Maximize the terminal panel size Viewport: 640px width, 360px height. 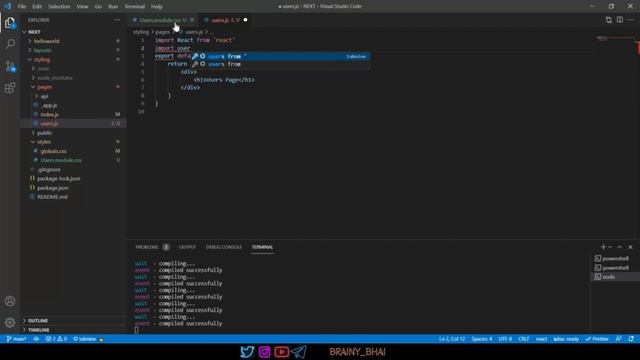(620, 247)
